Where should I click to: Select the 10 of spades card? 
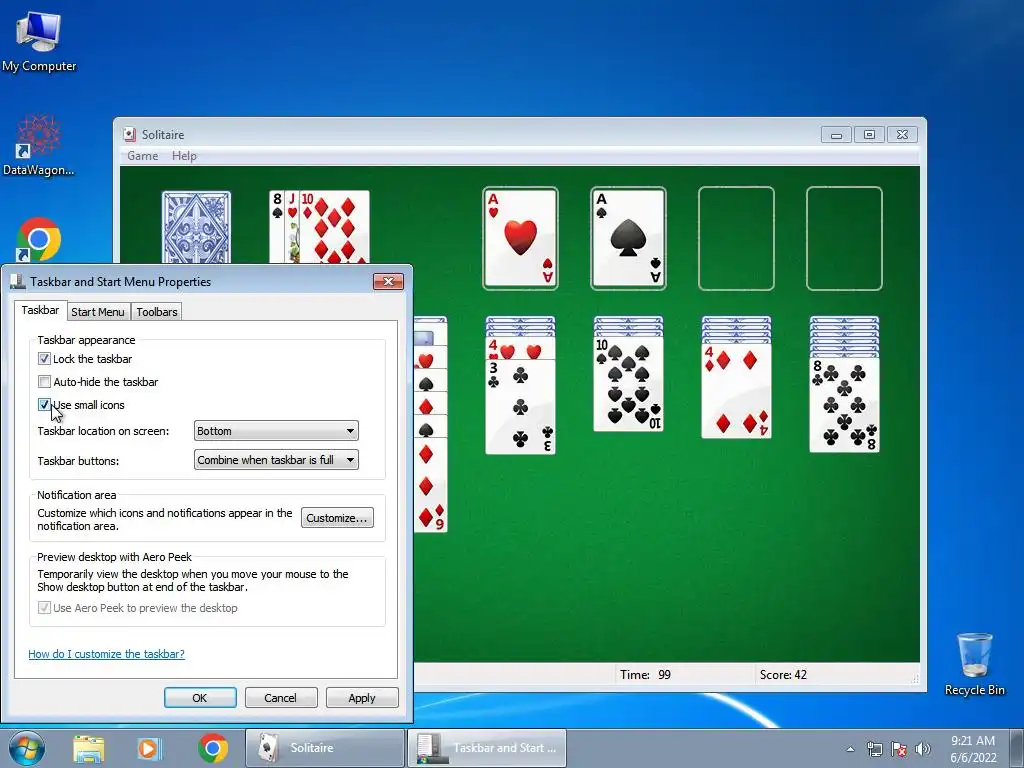pyautogui.click(x=628, y=384)
